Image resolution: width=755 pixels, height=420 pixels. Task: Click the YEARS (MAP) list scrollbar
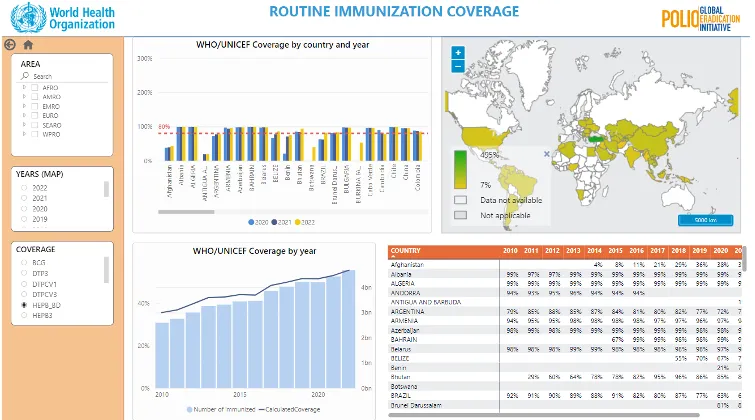[106, 189]
